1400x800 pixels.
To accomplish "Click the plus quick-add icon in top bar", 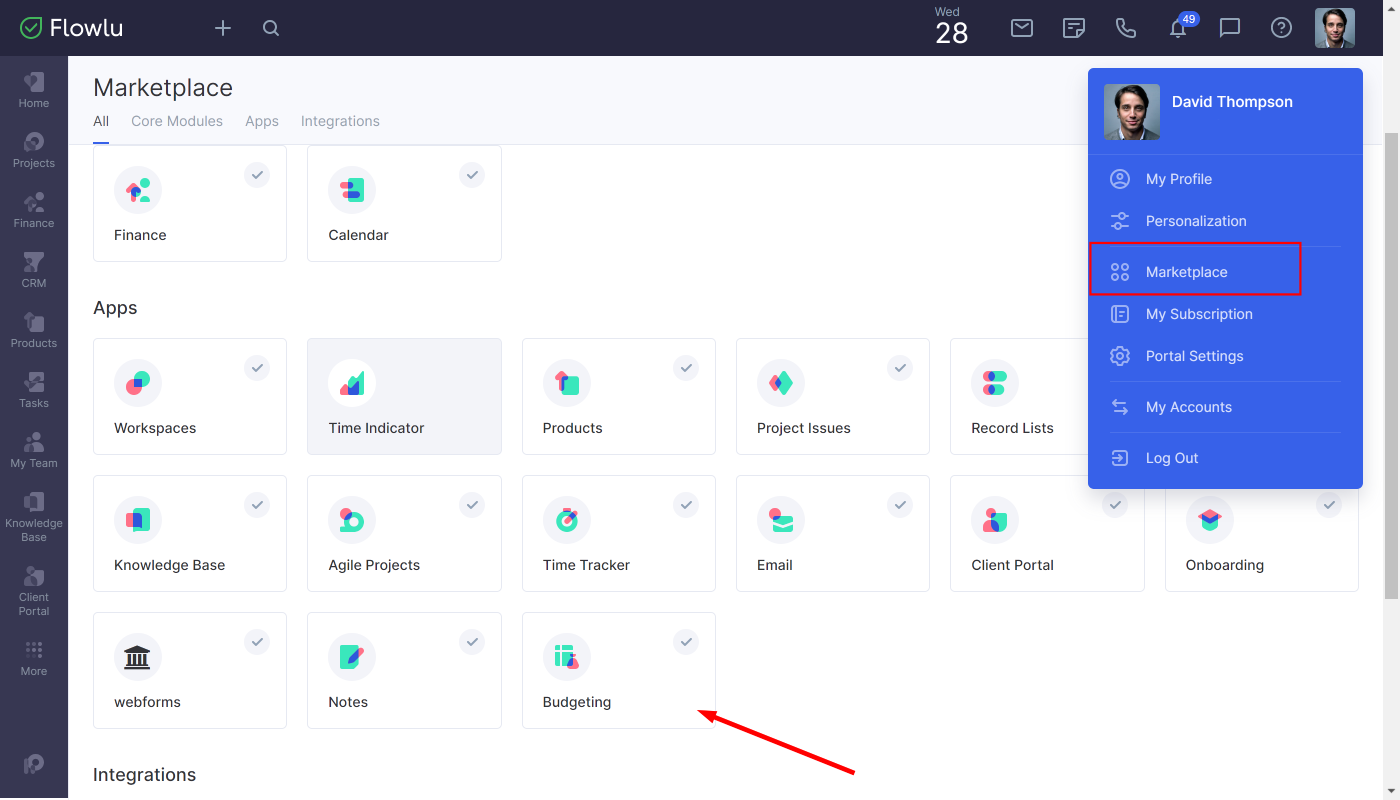I will [x=223, y=28].
